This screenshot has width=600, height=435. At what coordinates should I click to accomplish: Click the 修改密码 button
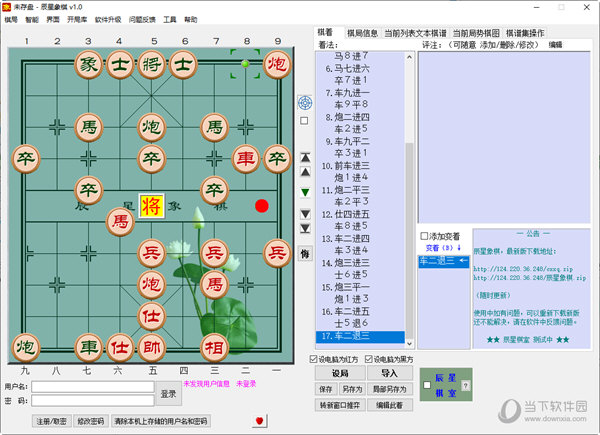point(91,421)
